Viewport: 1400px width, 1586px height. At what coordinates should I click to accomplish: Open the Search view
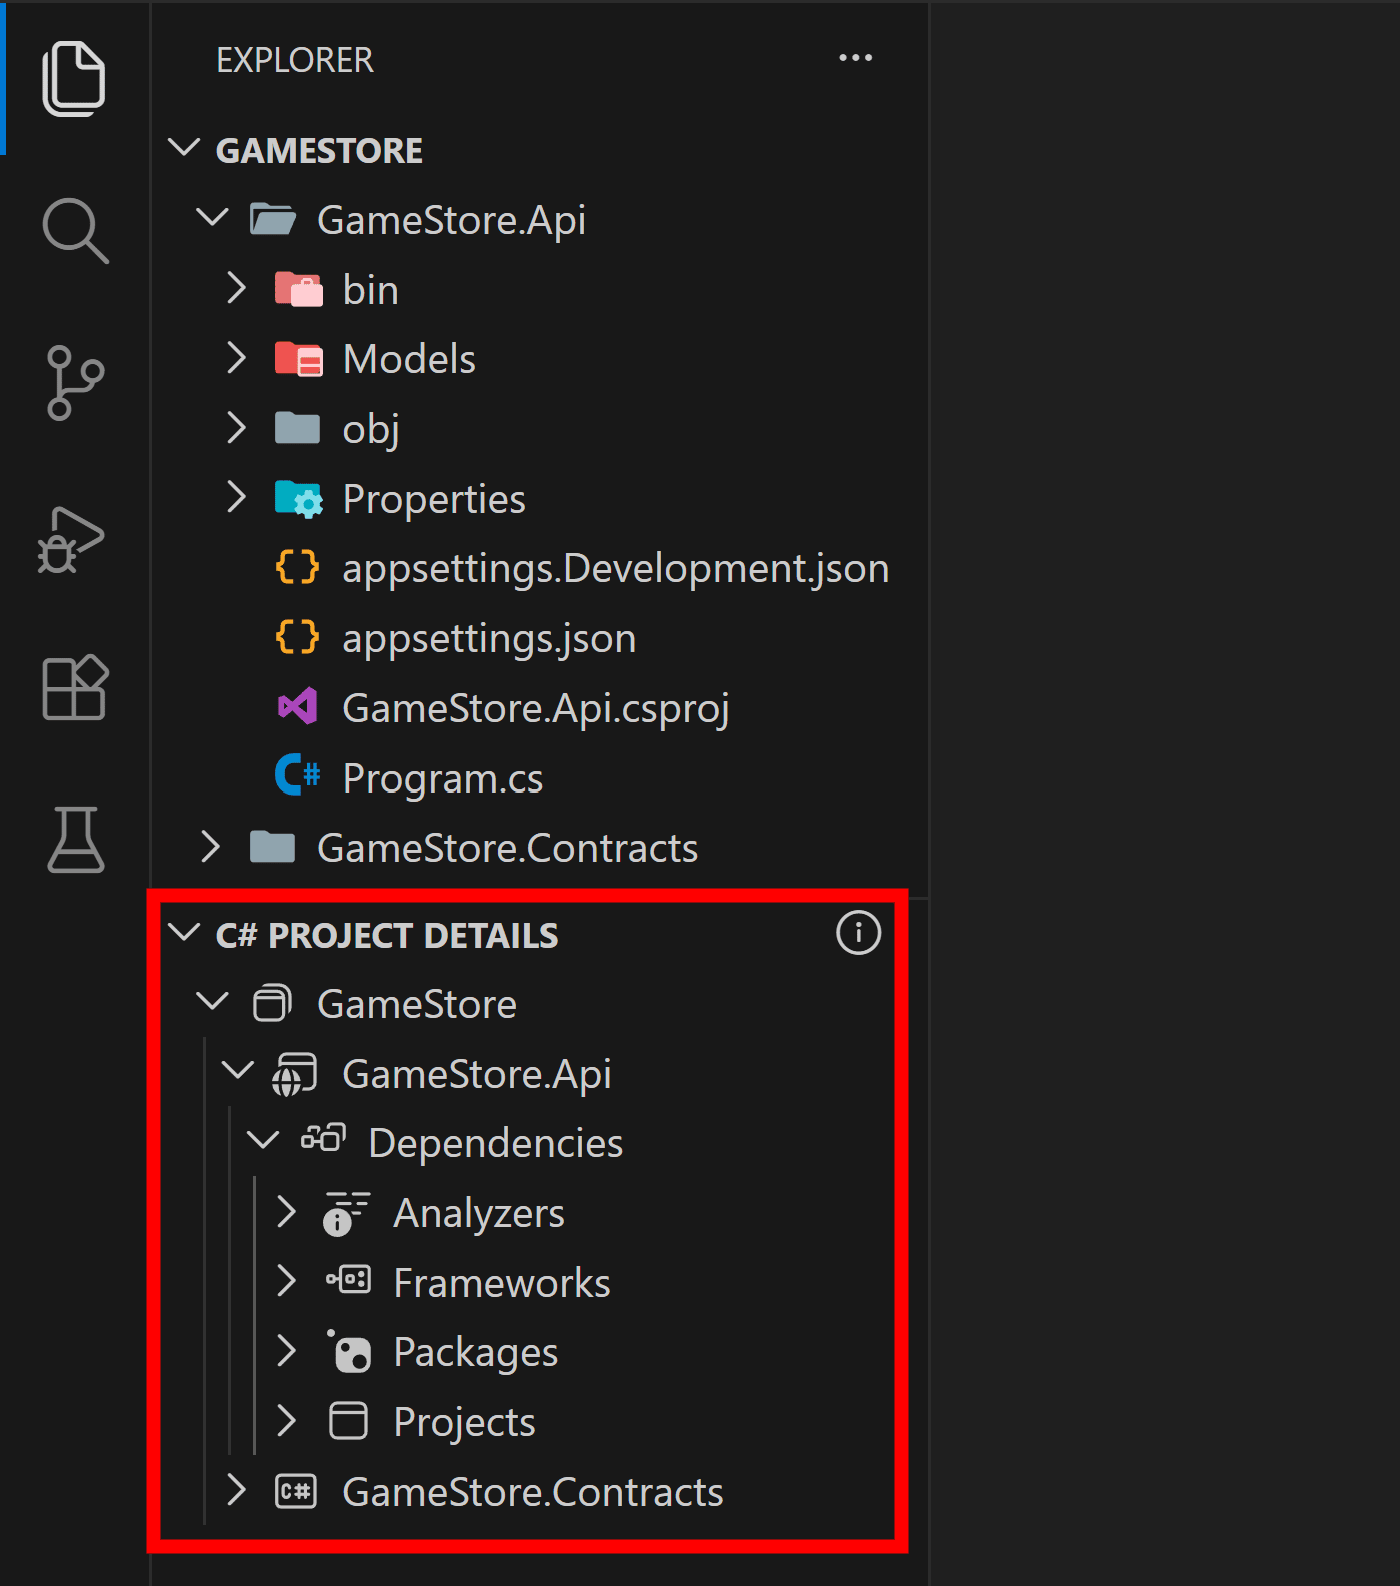point(75,230)
